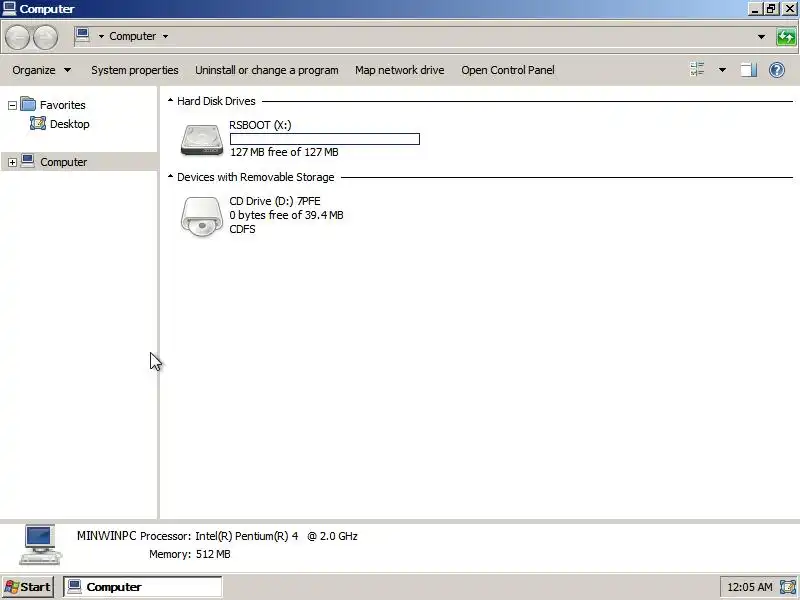
Task: Click the '127 MB free of 127 MB' text
Action: (x=284, y=152)
